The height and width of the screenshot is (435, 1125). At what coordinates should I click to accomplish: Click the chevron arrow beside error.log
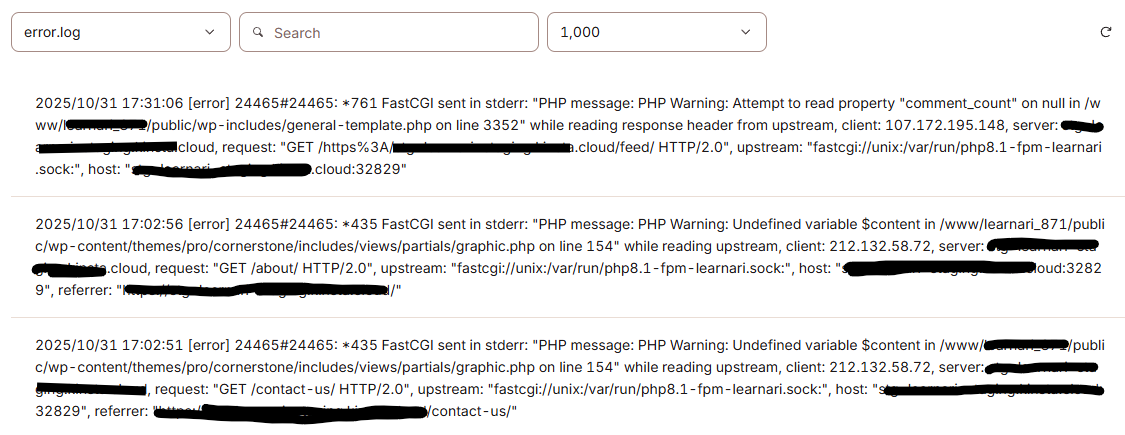[210, 32]
